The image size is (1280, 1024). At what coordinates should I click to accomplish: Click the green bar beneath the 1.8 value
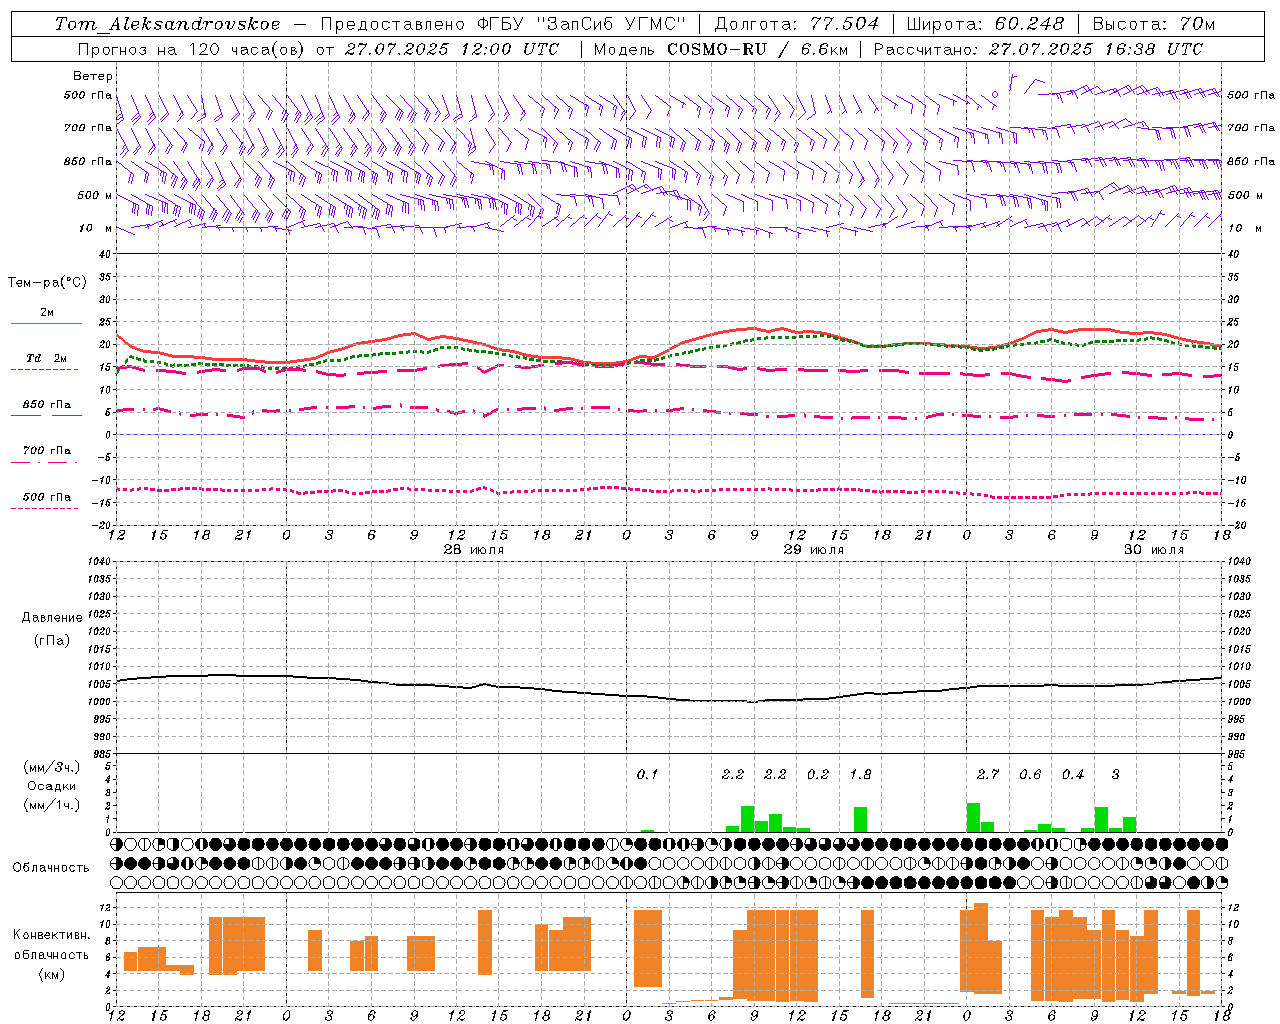pos(860,819)
